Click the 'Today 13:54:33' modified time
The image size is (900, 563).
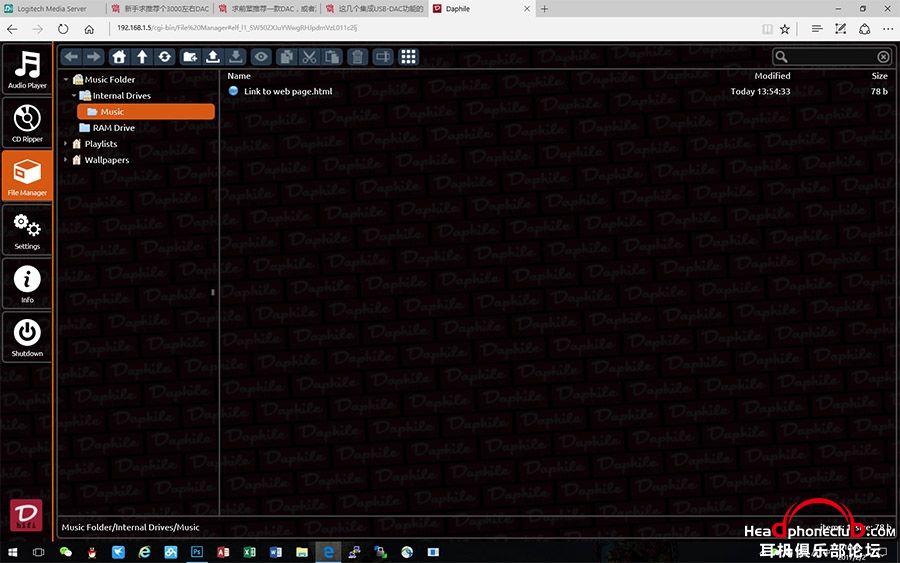[760, 91]
